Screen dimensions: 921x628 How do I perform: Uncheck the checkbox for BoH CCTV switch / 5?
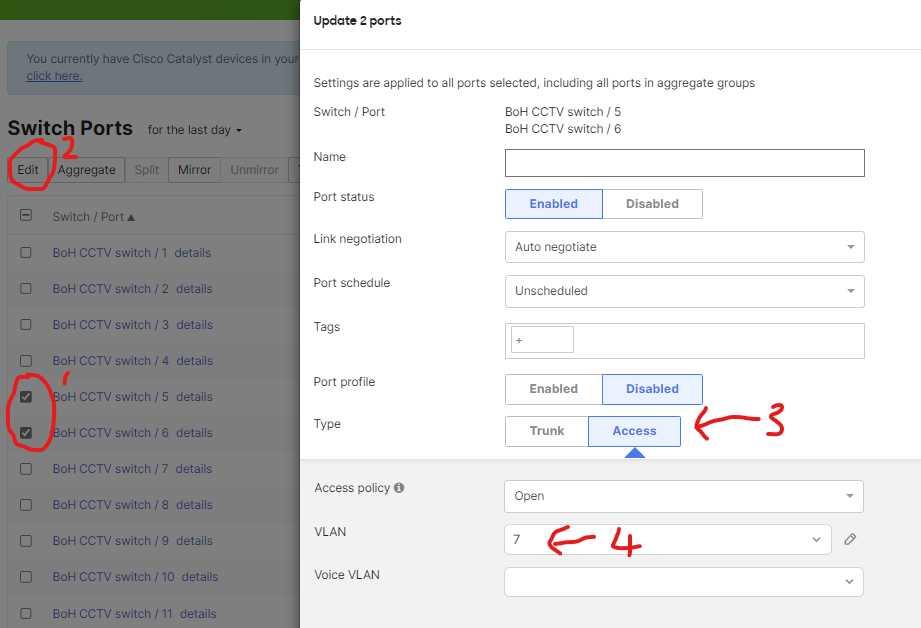pos(25,396)
